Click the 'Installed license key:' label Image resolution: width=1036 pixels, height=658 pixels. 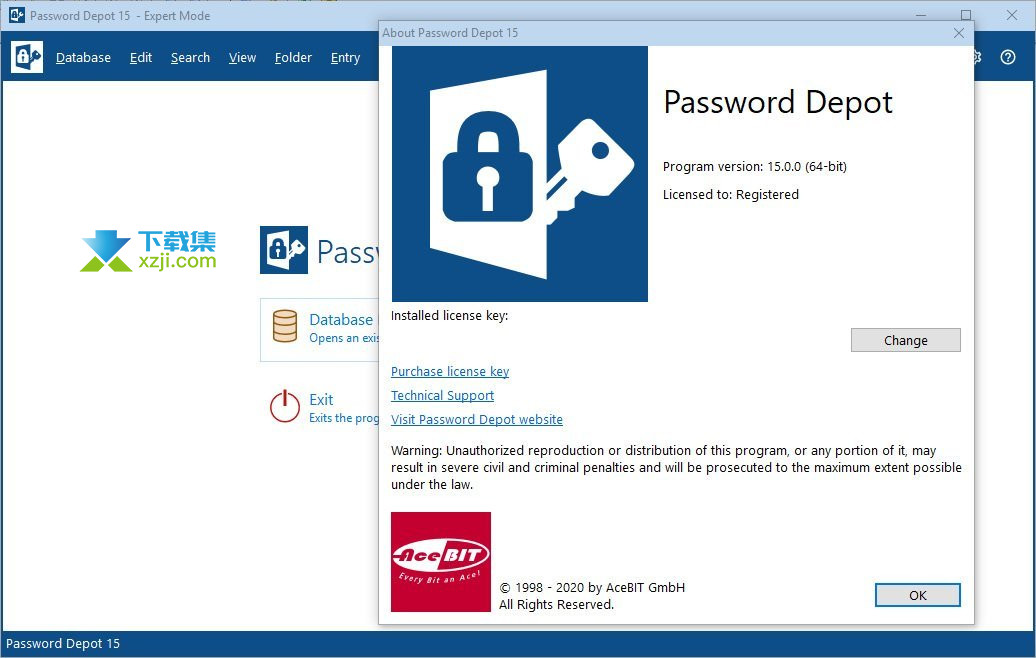tap(449, 316)
